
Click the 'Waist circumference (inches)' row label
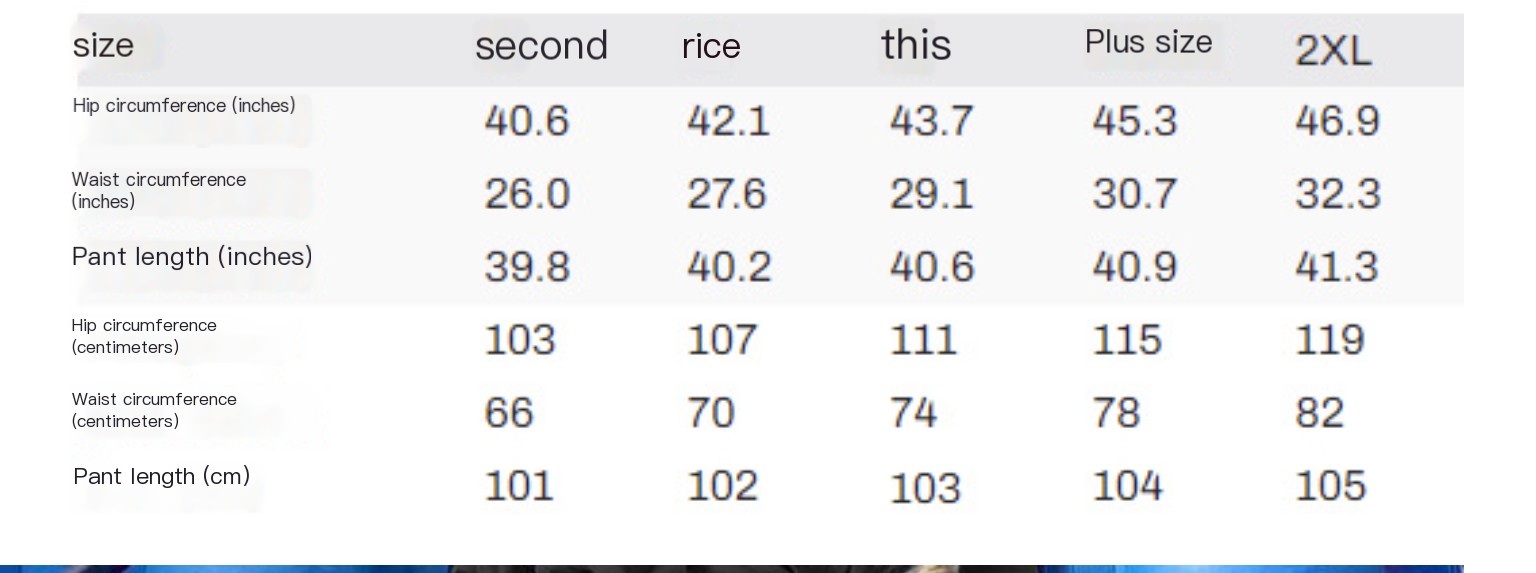coord(159,190)
